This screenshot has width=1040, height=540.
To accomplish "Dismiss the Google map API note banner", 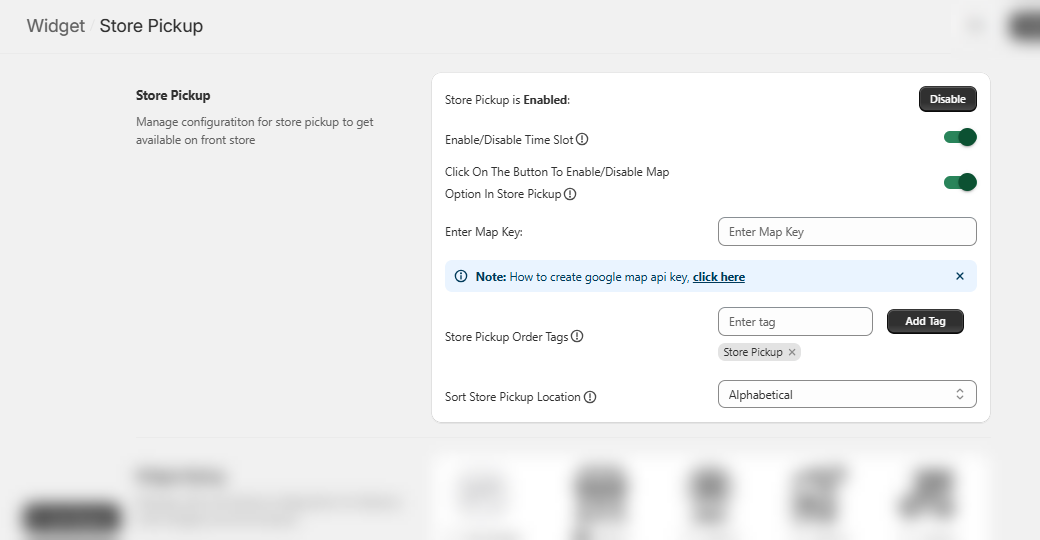I will coord(960,276).
